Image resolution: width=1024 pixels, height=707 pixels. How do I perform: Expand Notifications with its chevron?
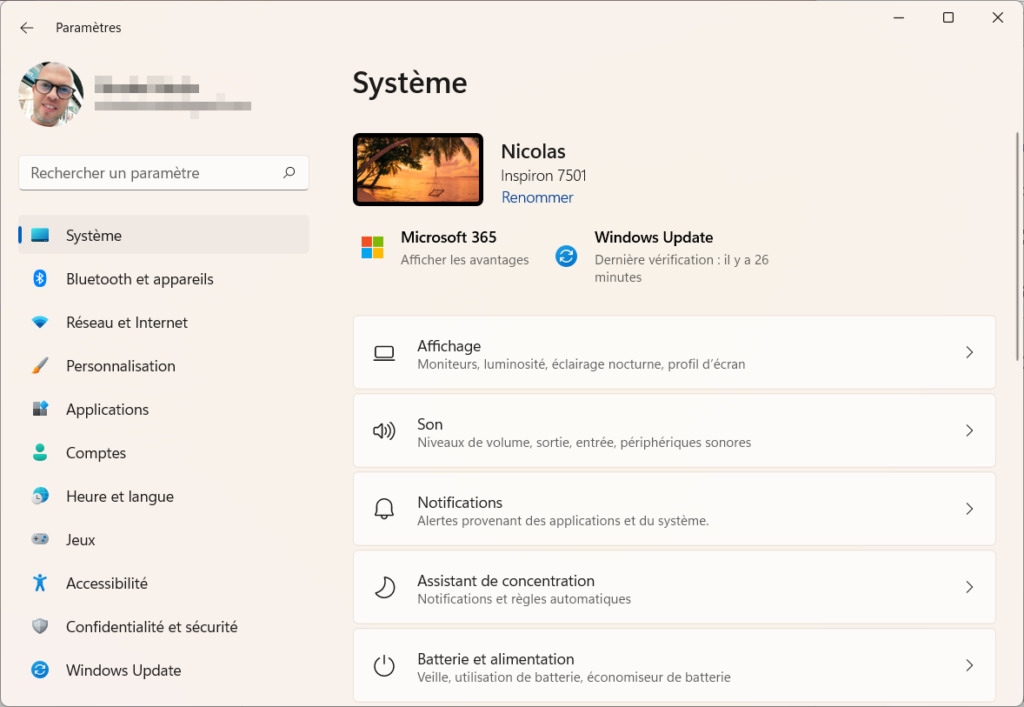[x=969, y=509]
